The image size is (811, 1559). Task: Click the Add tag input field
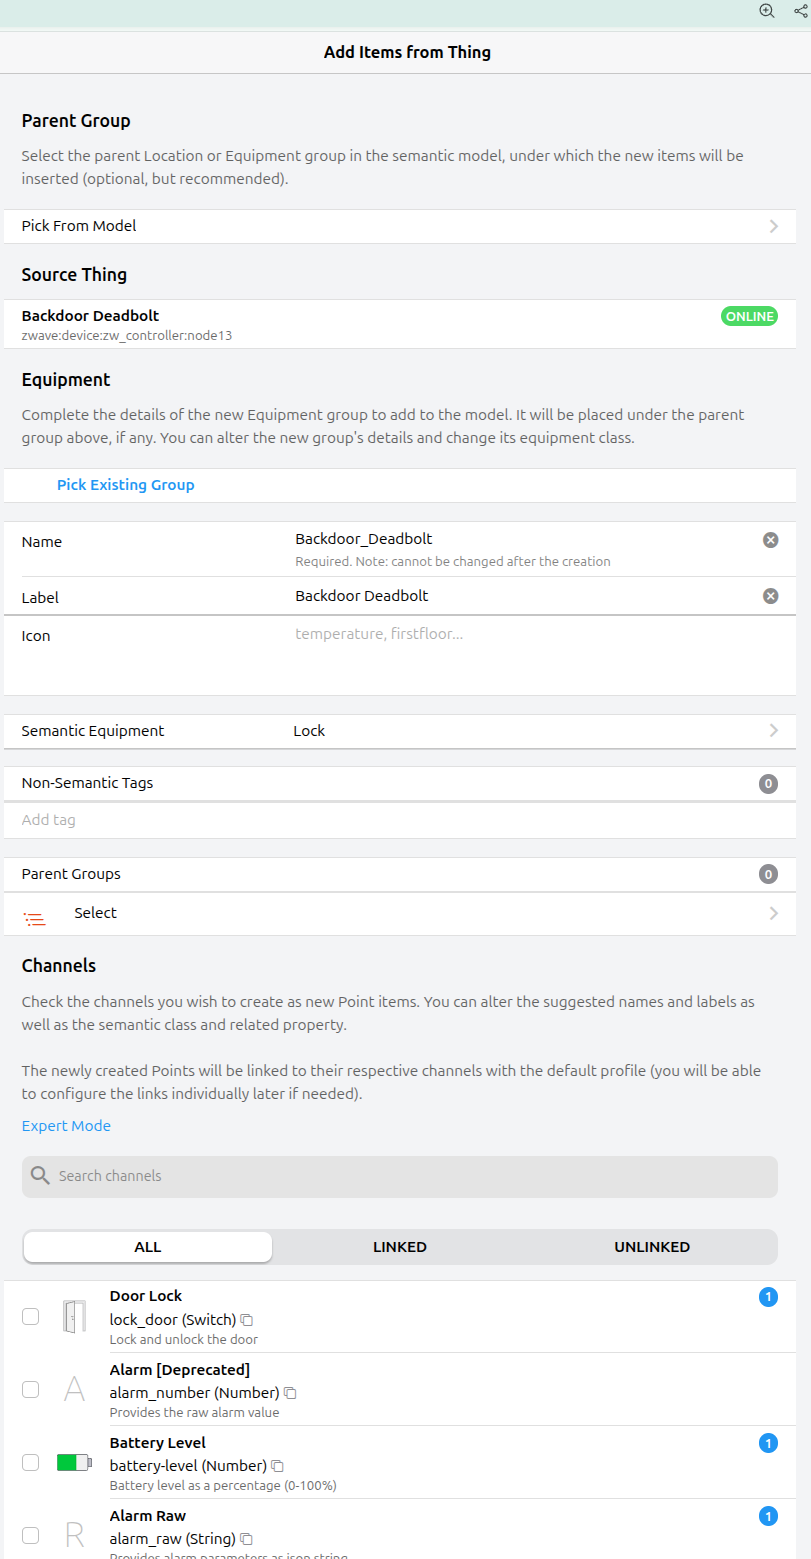coord(400,820)
